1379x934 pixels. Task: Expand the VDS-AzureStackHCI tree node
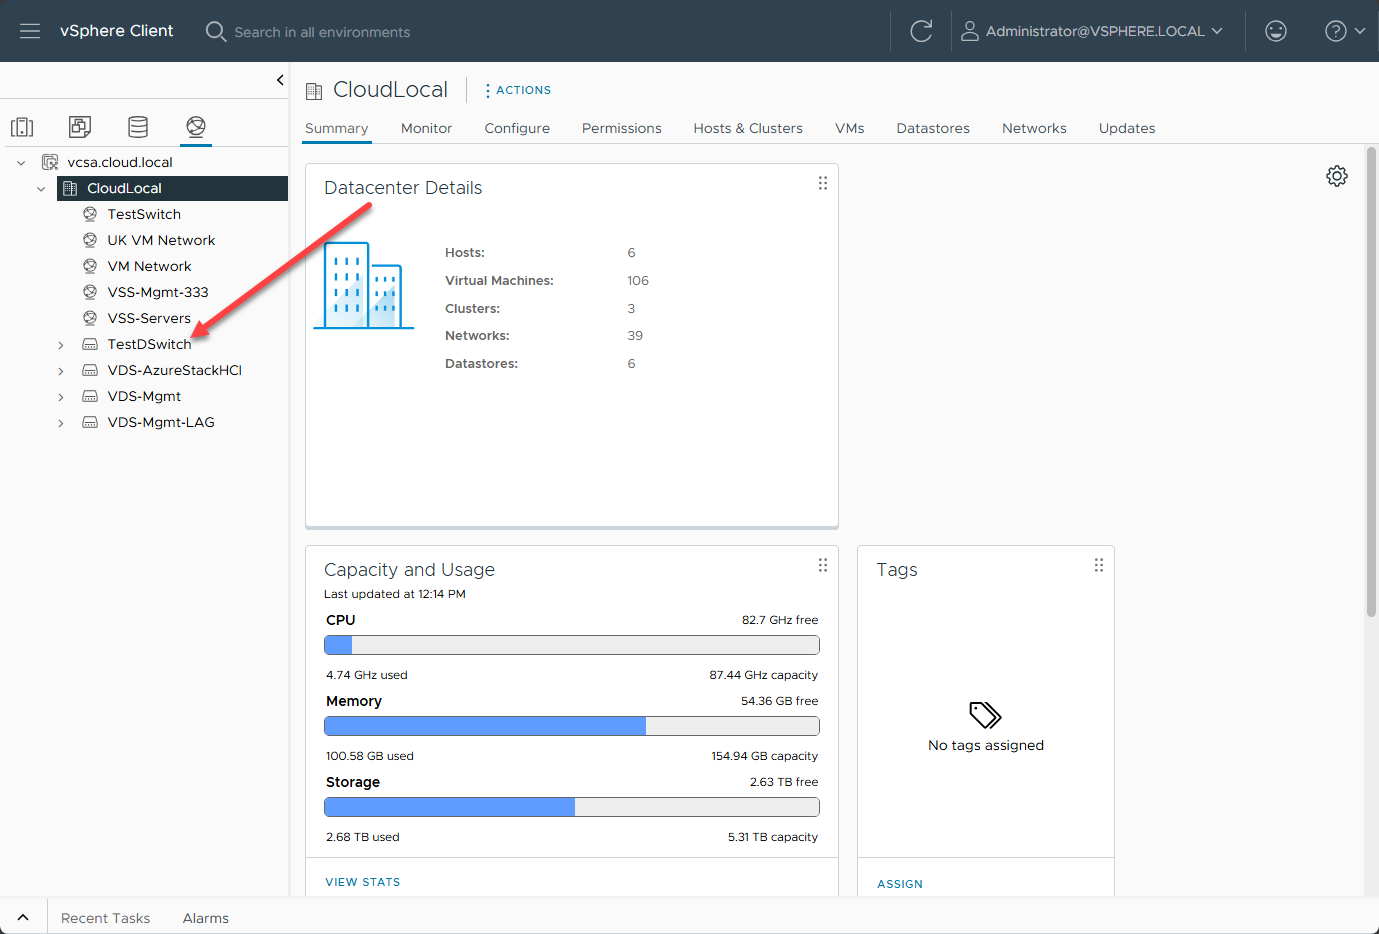coord(61,371)
